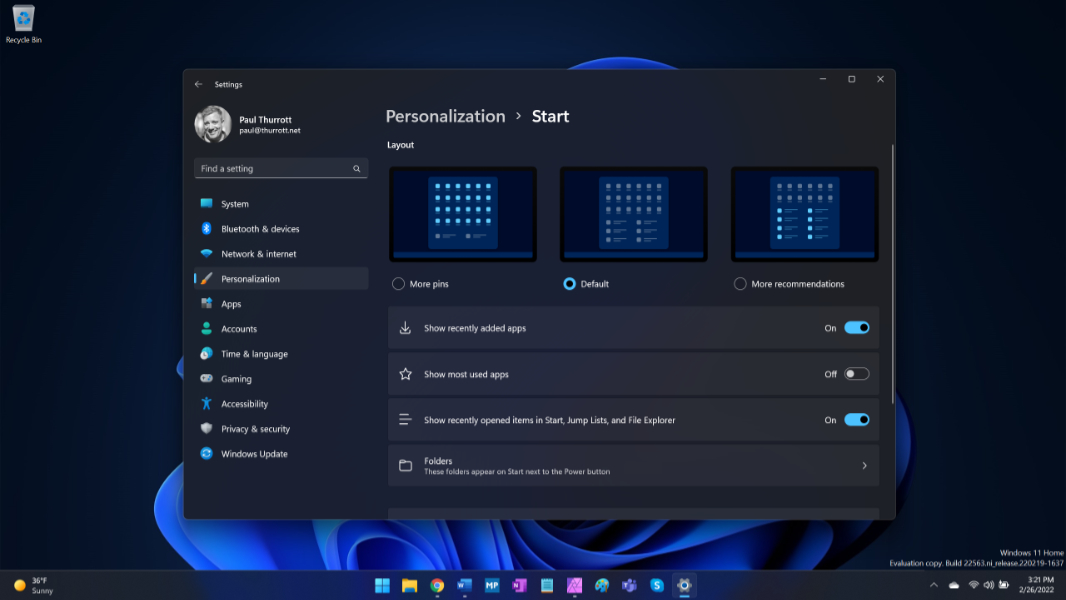Viewport: 1066px width, 600px height.
Task: Click the back arrow in Settings
Action: click(198, 85)
